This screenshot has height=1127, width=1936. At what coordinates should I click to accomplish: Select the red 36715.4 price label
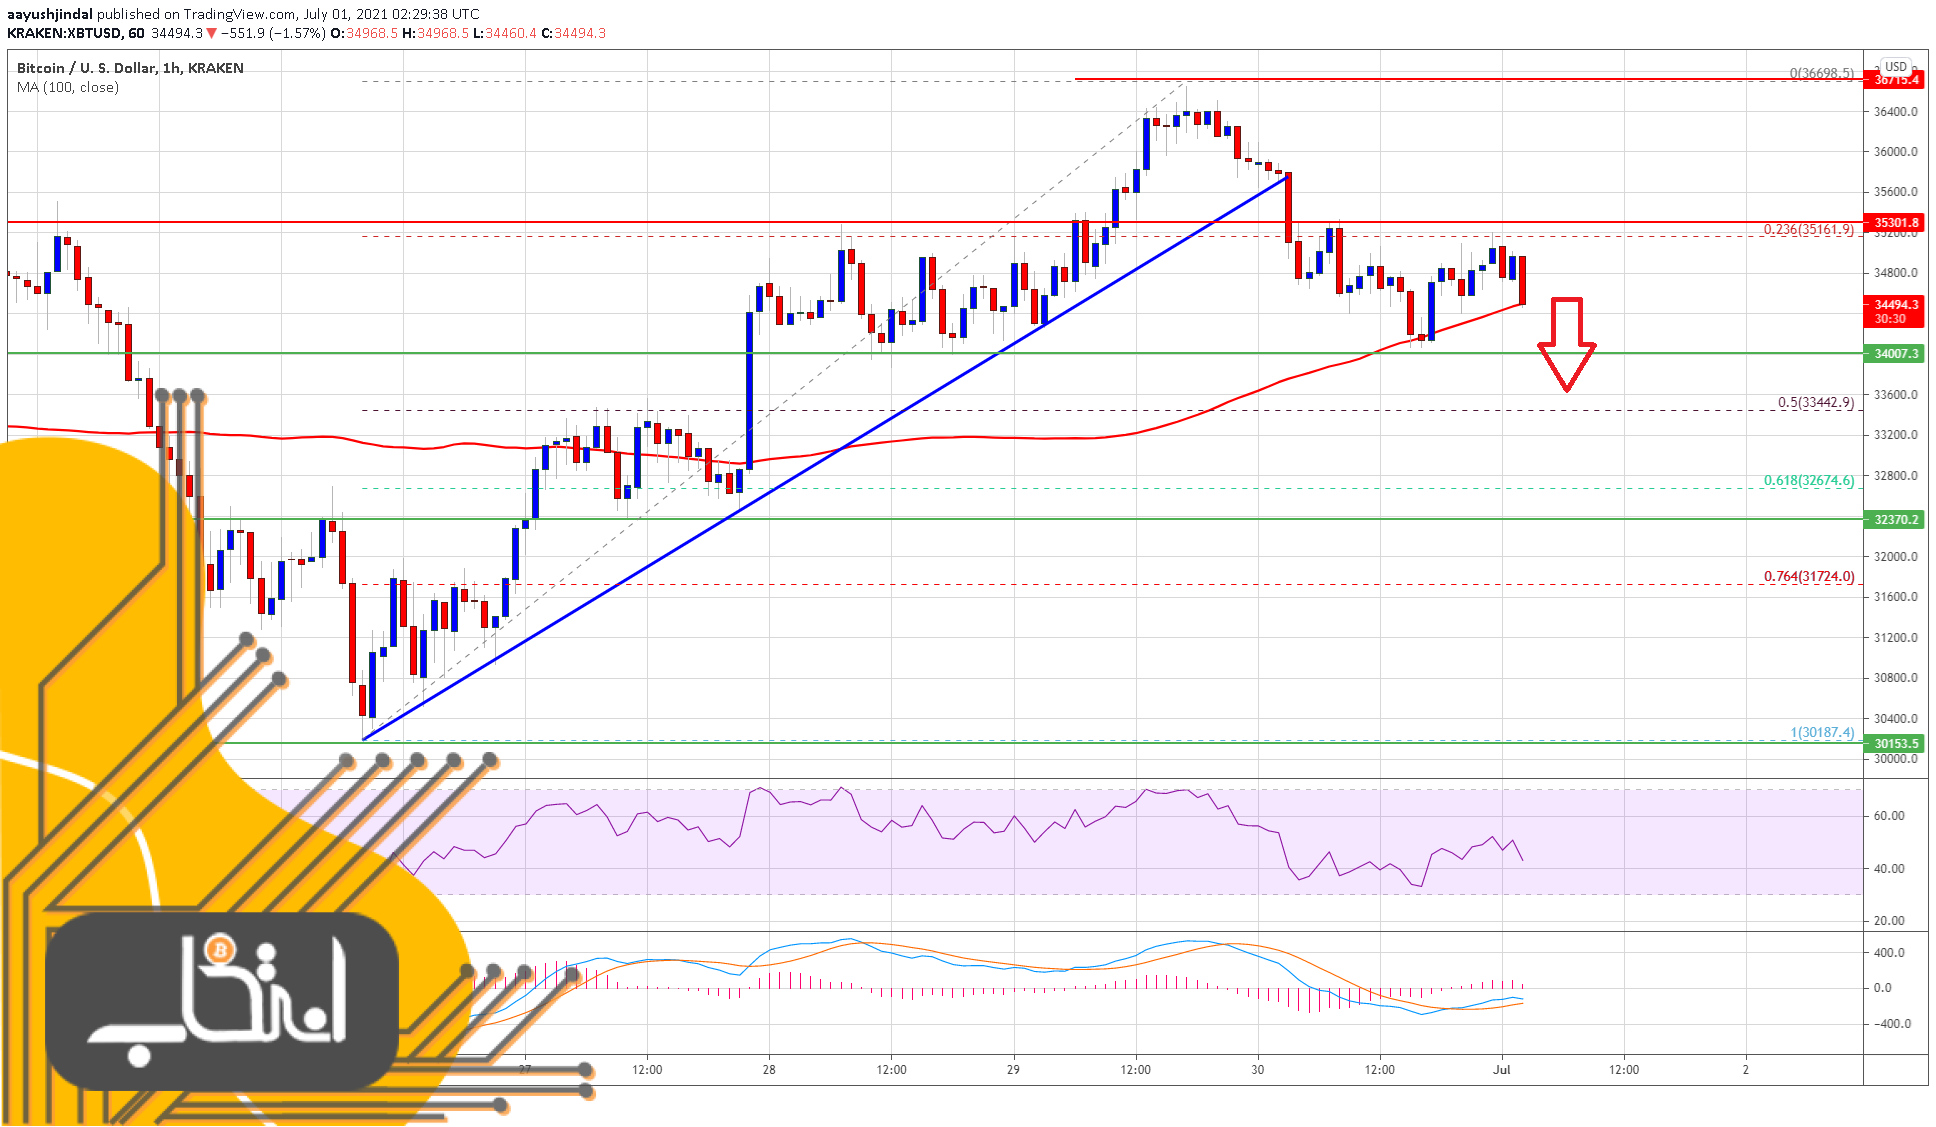tap(1896, 80)
